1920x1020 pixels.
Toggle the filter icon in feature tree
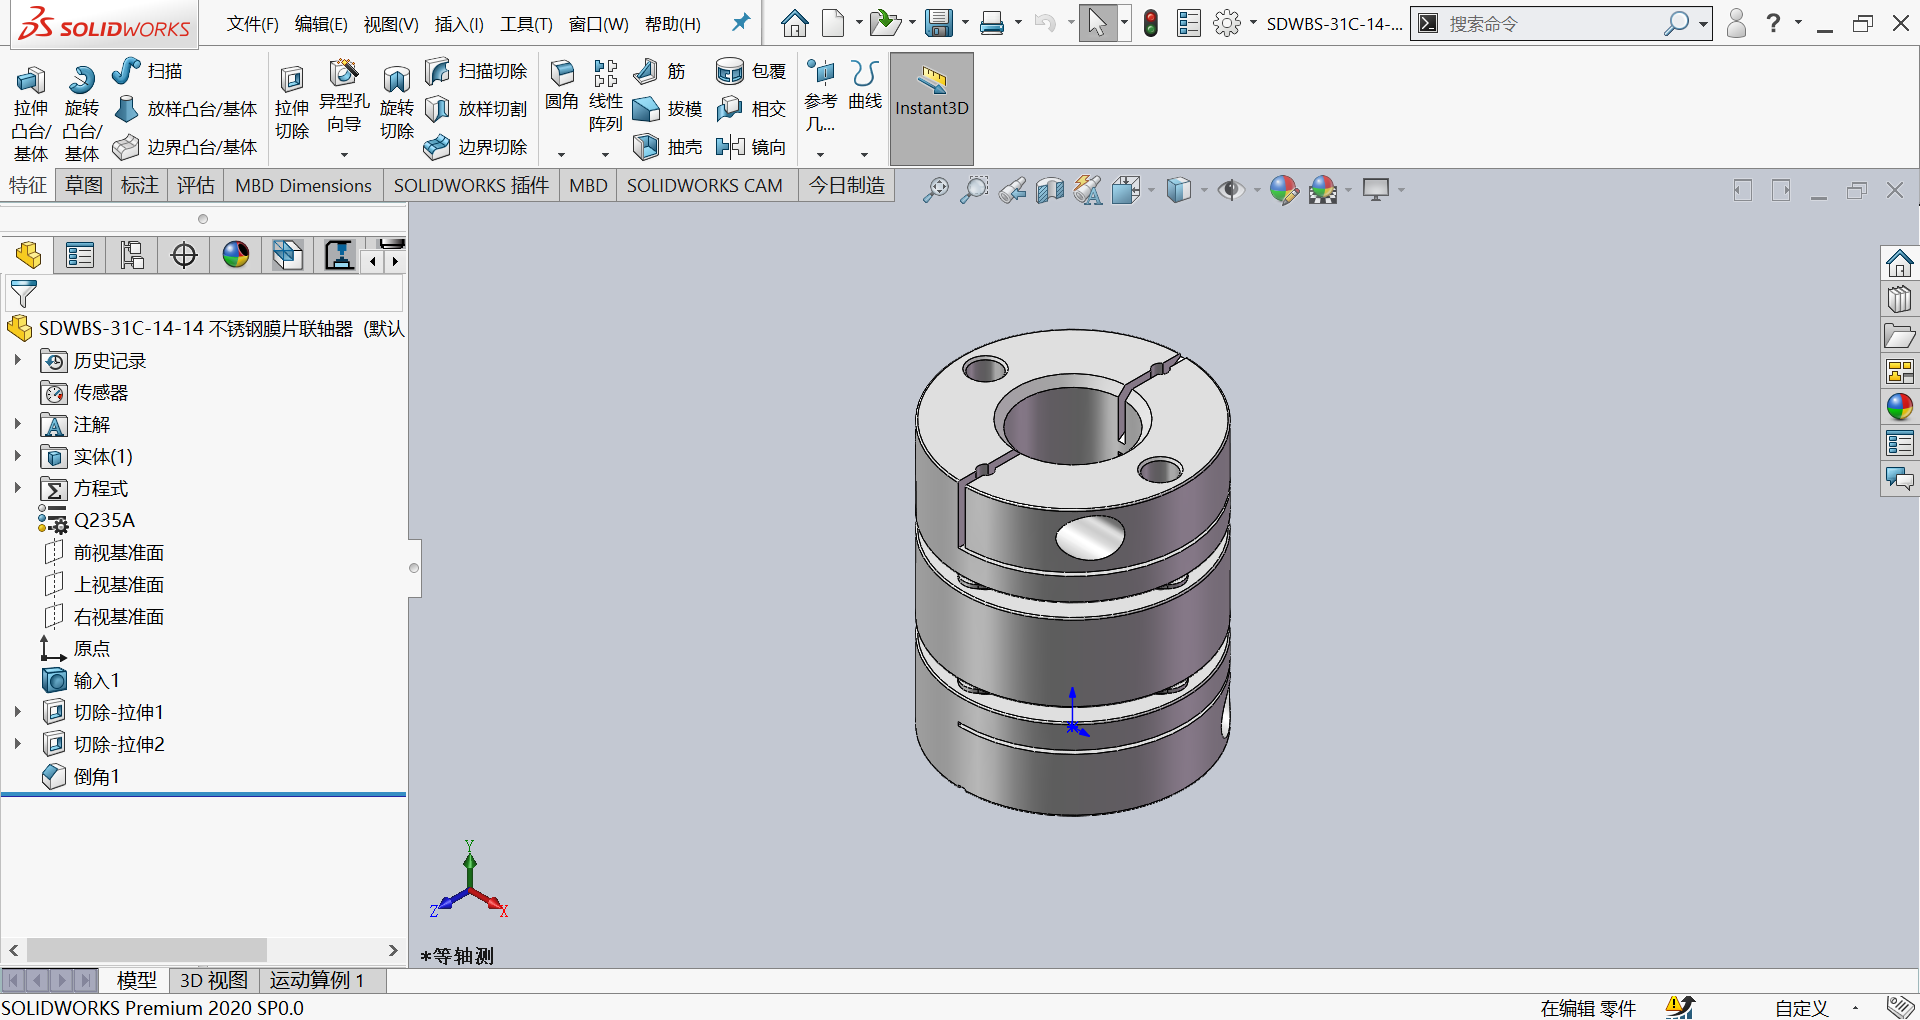[23, 293]
